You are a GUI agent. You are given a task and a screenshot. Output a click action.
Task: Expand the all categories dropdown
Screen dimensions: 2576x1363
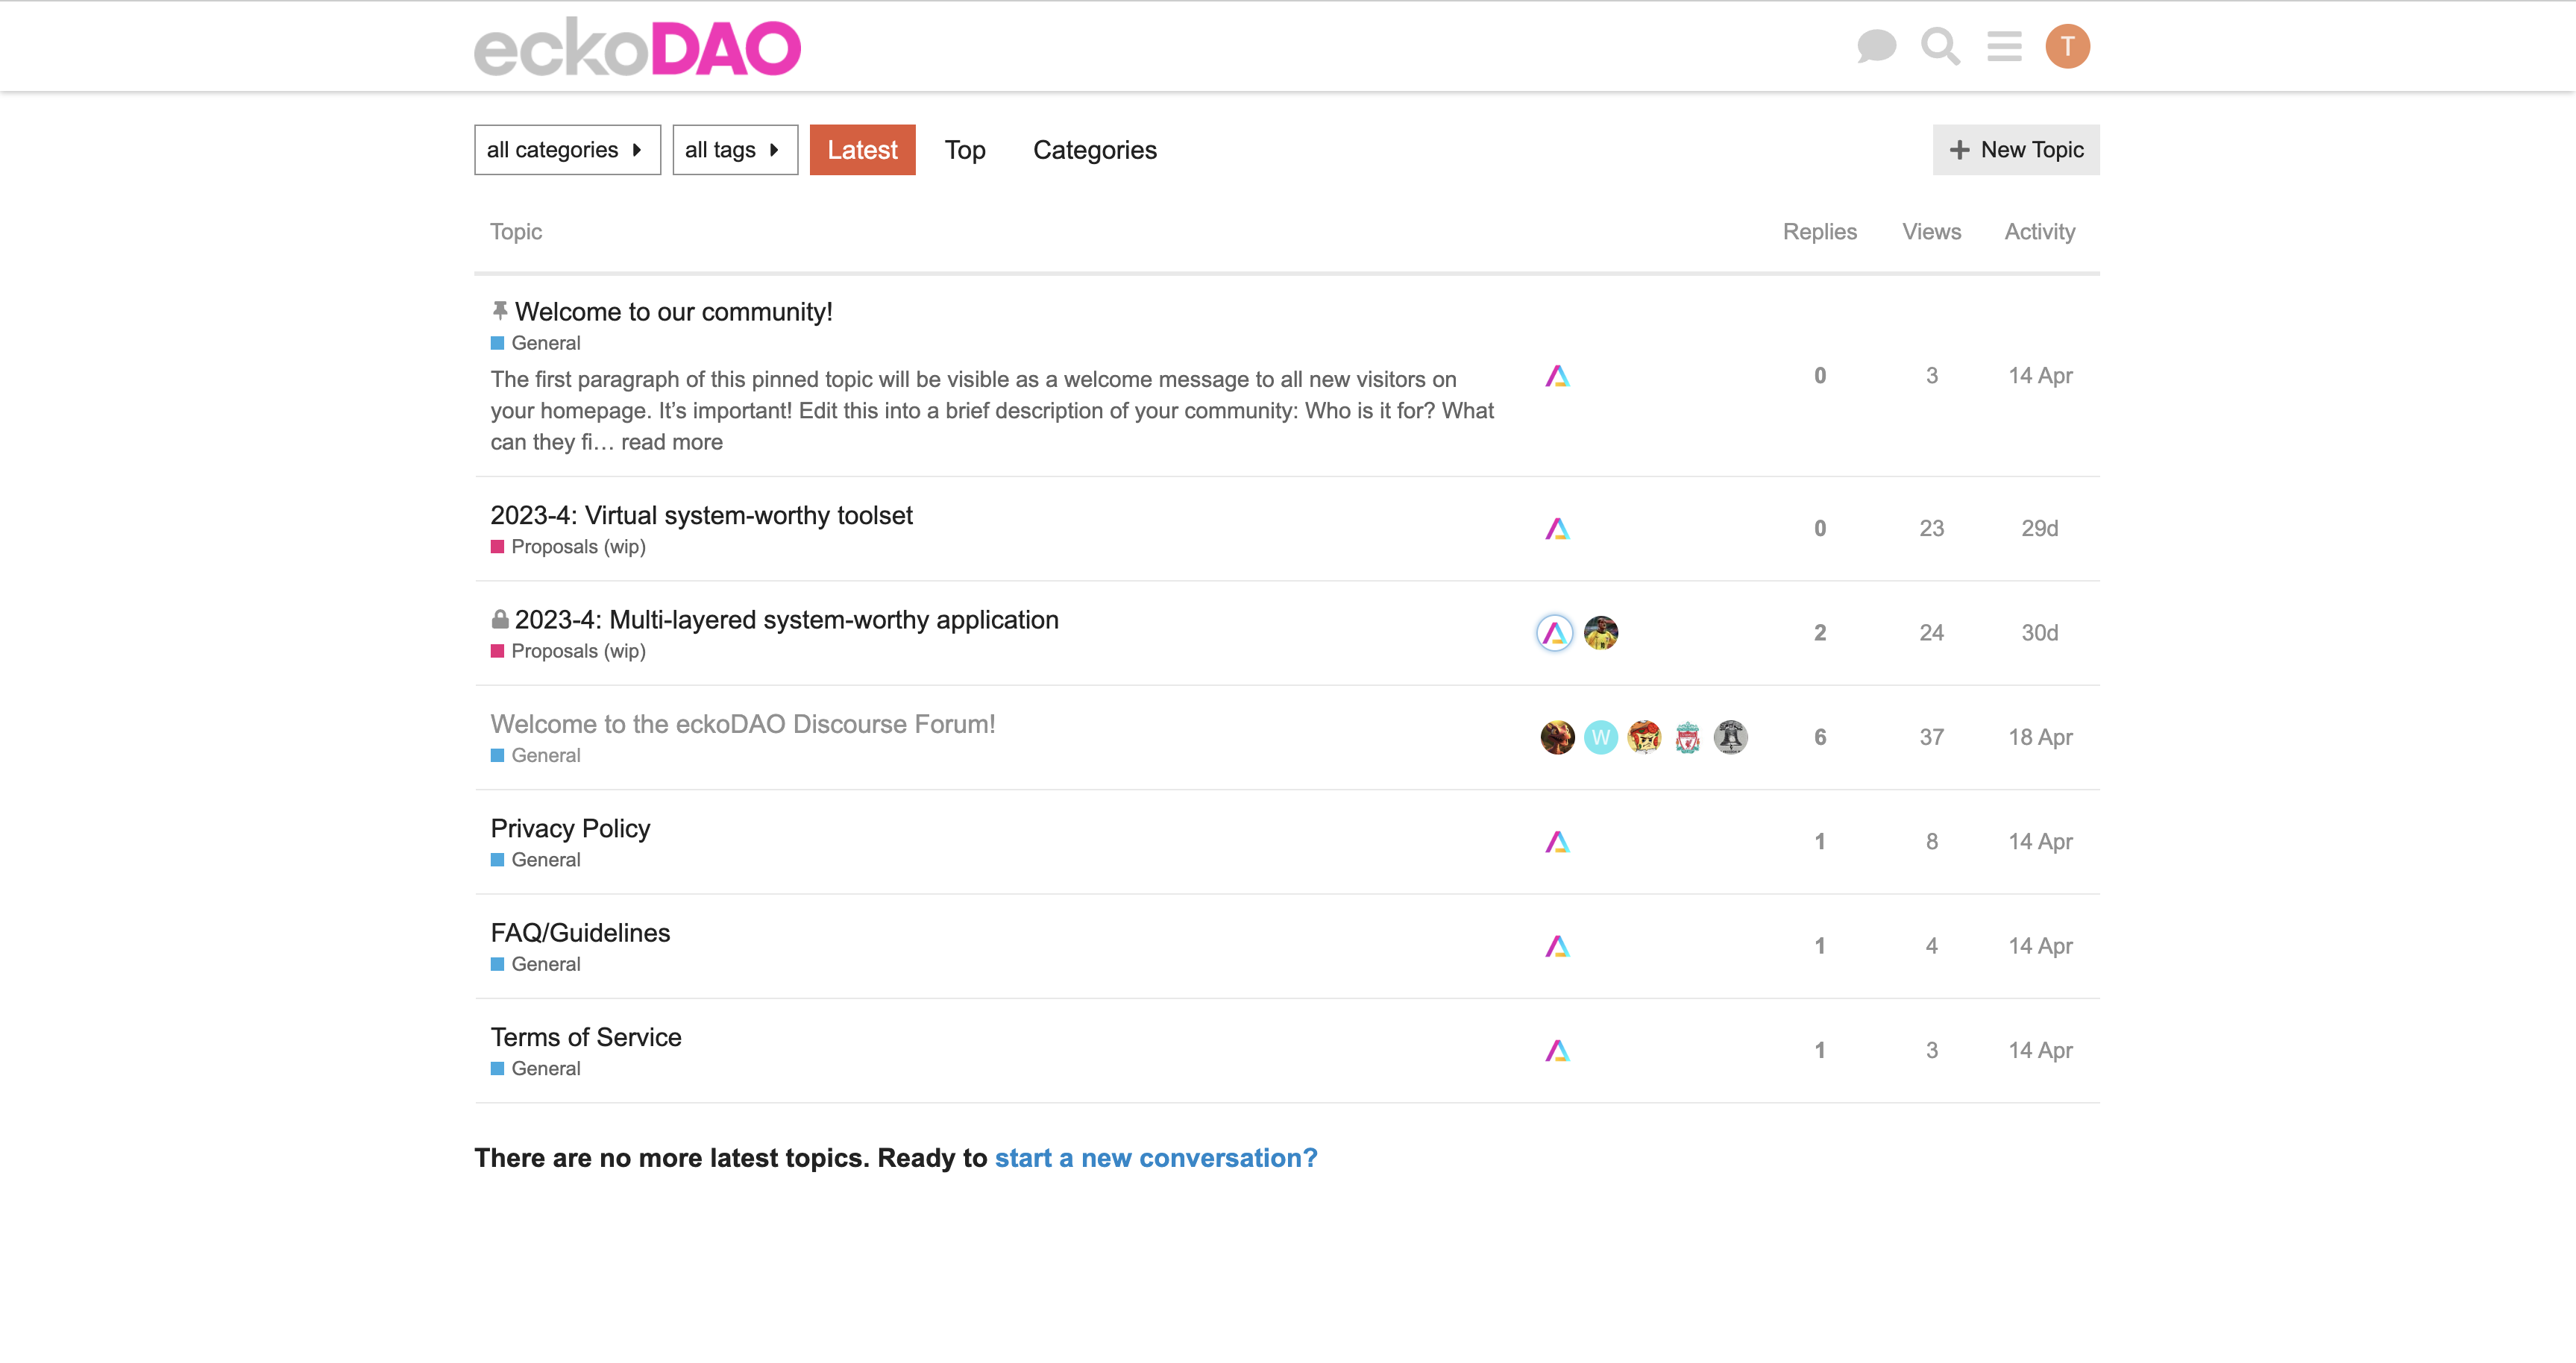coord(567,150)
